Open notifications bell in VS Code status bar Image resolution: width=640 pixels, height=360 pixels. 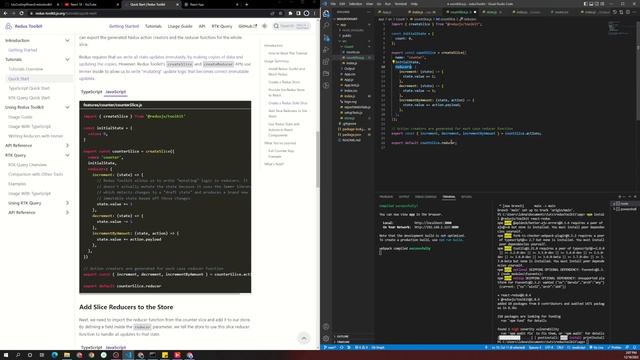tap(634, 347)
